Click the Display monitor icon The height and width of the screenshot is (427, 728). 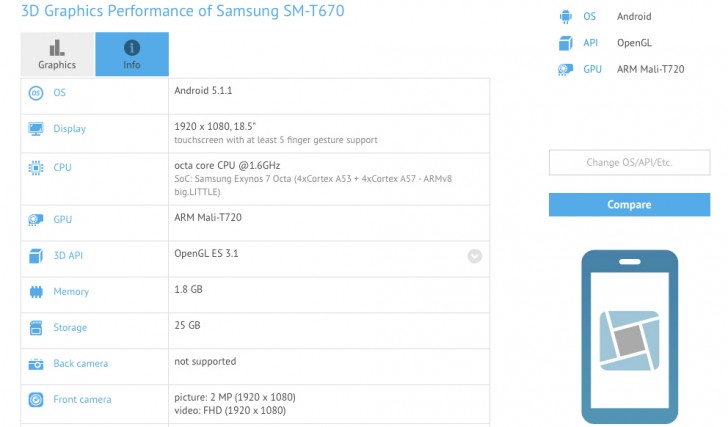[36, 129]
